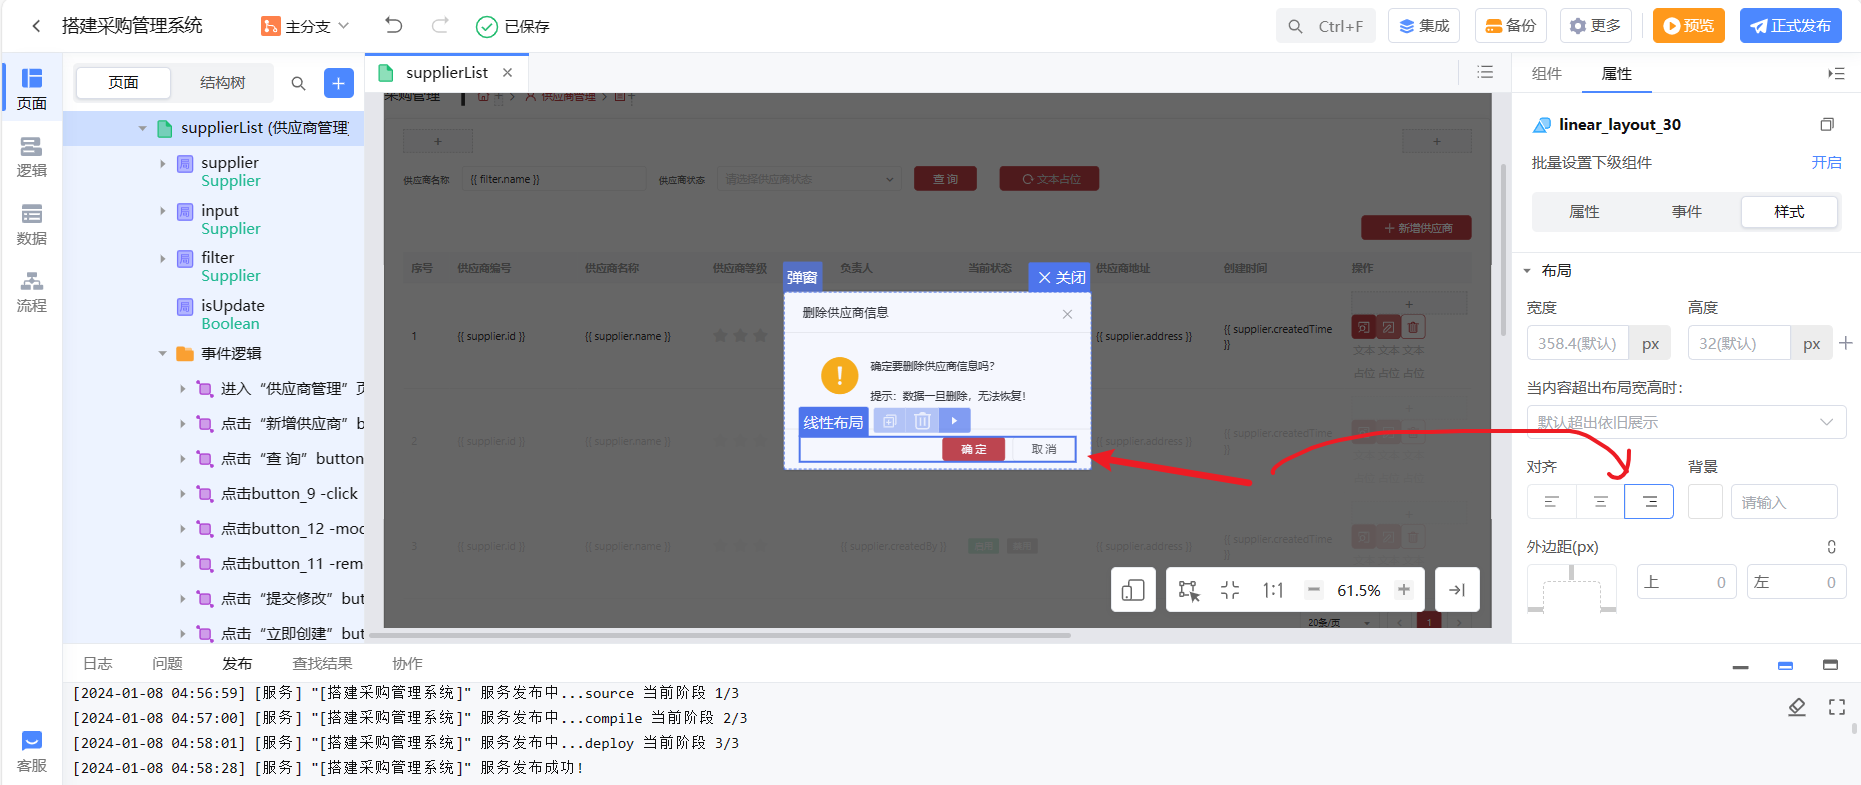Image resolution: width=1861 pixels, height=785 pixels.
Task: Fit canvas to screen
Action: pyautogui.click(x=1230, y=590)
